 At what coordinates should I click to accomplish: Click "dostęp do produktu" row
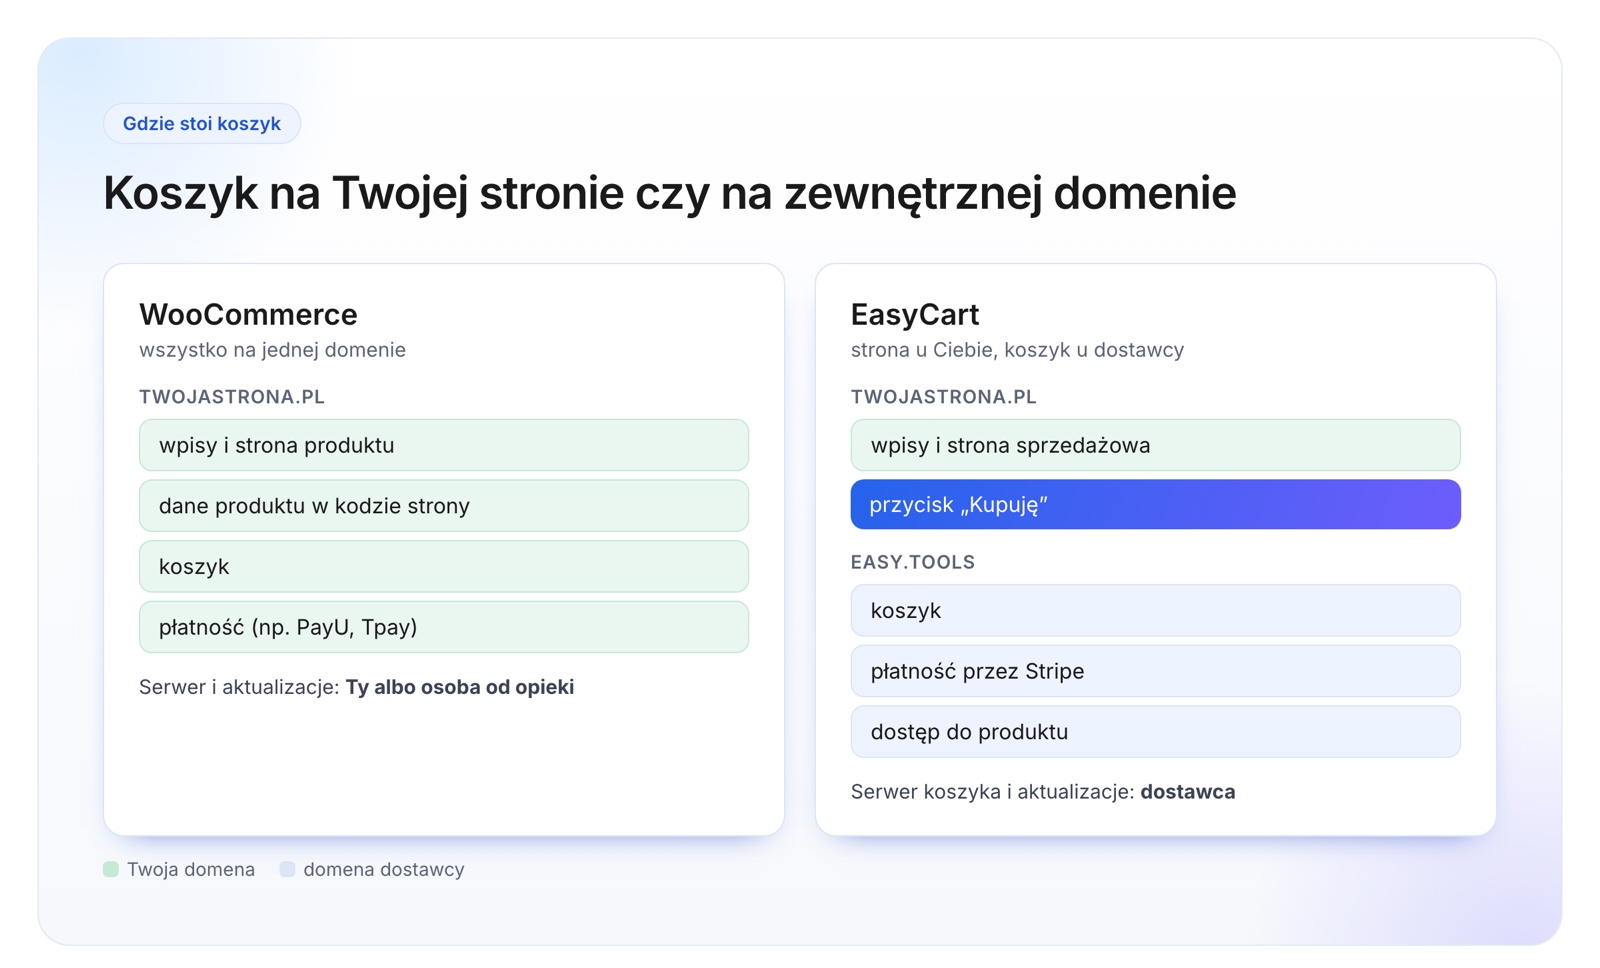pyautogui.click(x=1155, y=732)
